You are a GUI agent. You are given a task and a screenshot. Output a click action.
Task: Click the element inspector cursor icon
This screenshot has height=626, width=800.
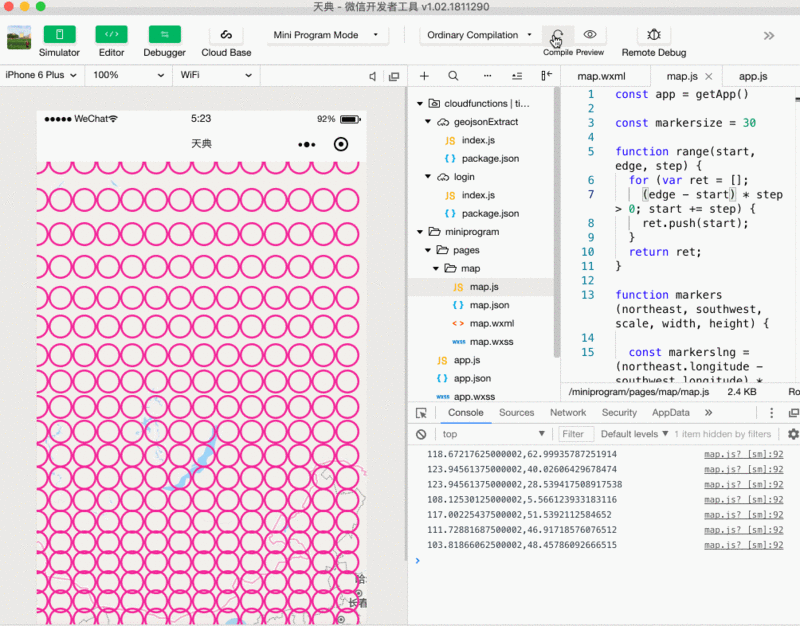(x=421, y=413)
